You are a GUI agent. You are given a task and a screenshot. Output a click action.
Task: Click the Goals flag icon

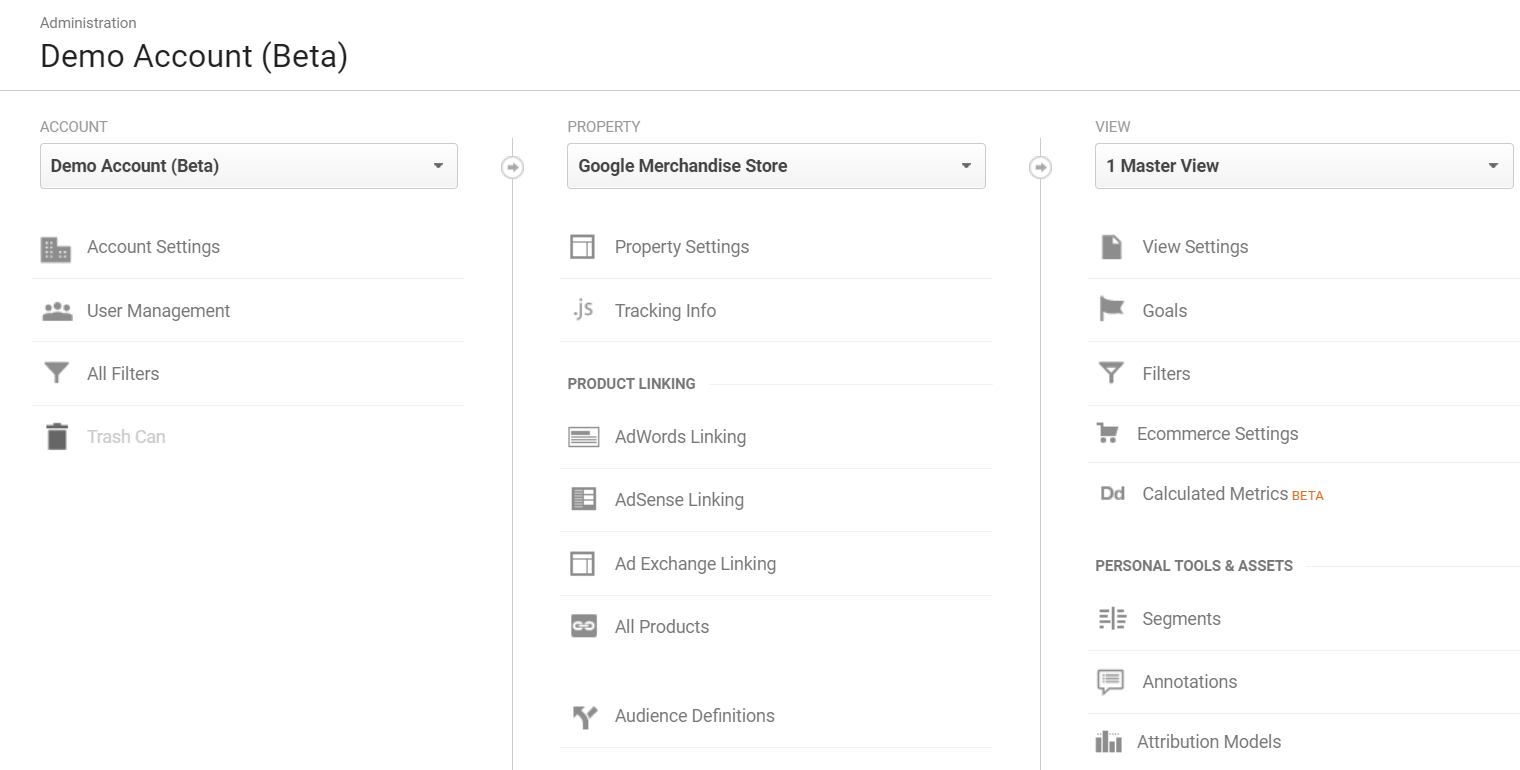1111,310
